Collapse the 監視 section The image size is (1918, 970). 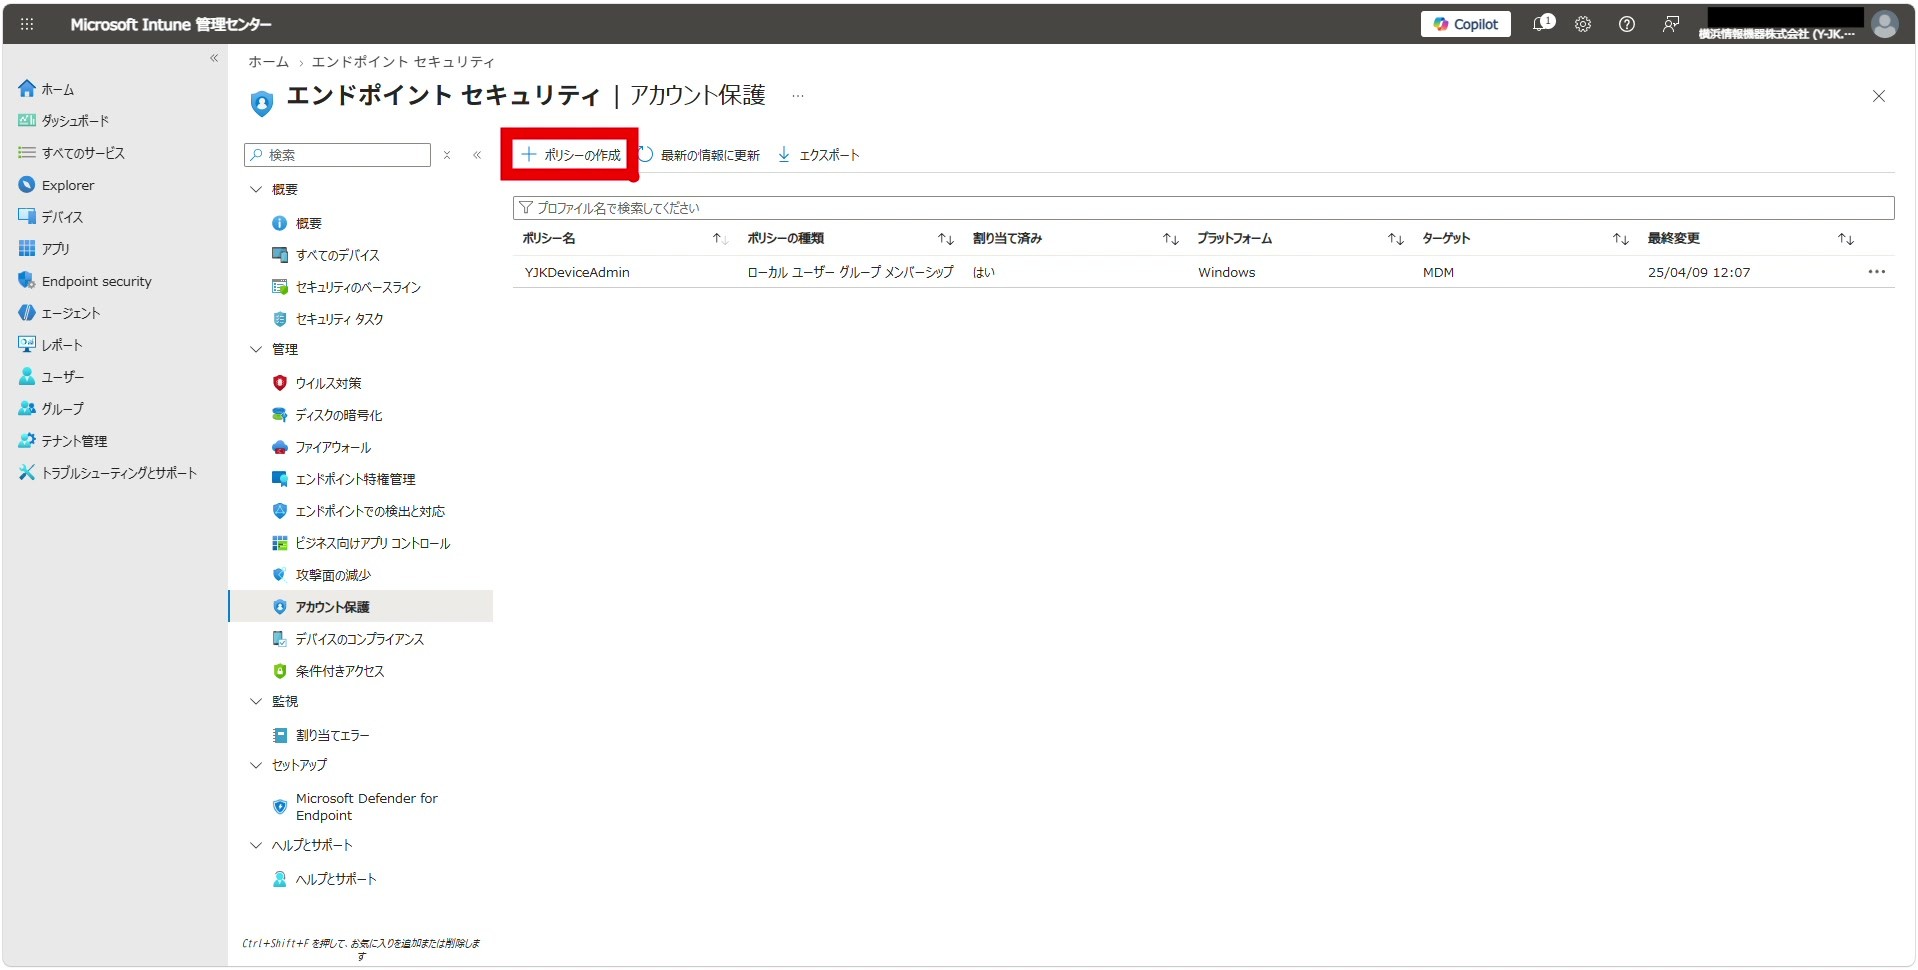pyautogui.click(x=273, y=701)
